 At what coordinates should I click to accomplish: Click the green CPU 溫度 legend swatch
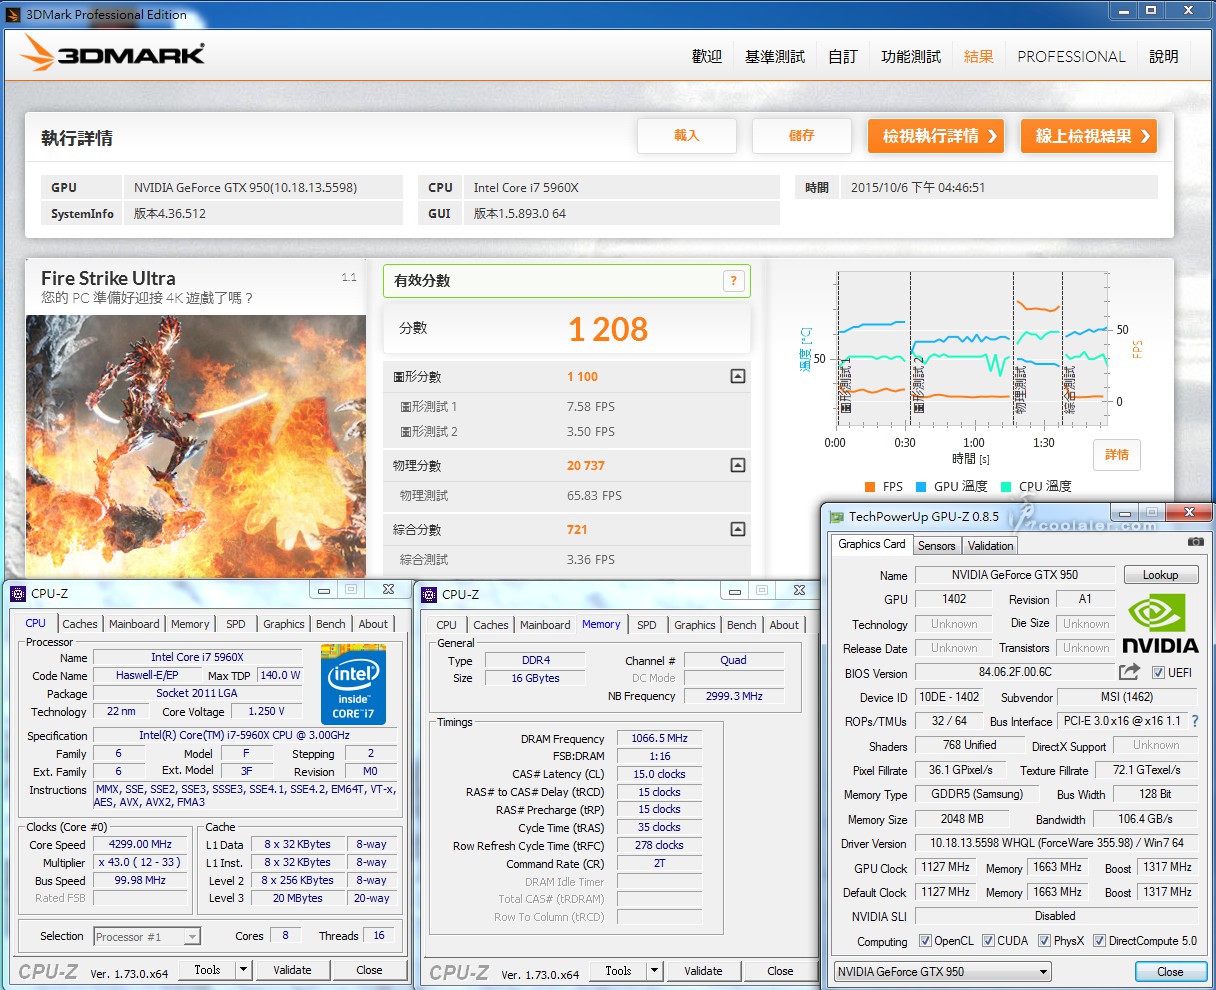1006,487
